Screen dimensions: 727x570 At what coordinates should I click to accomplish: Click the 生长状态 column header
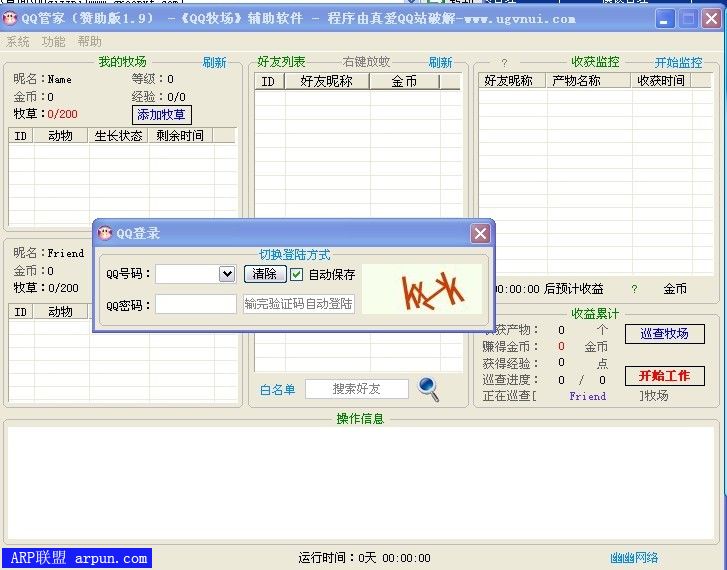(118, 135)
